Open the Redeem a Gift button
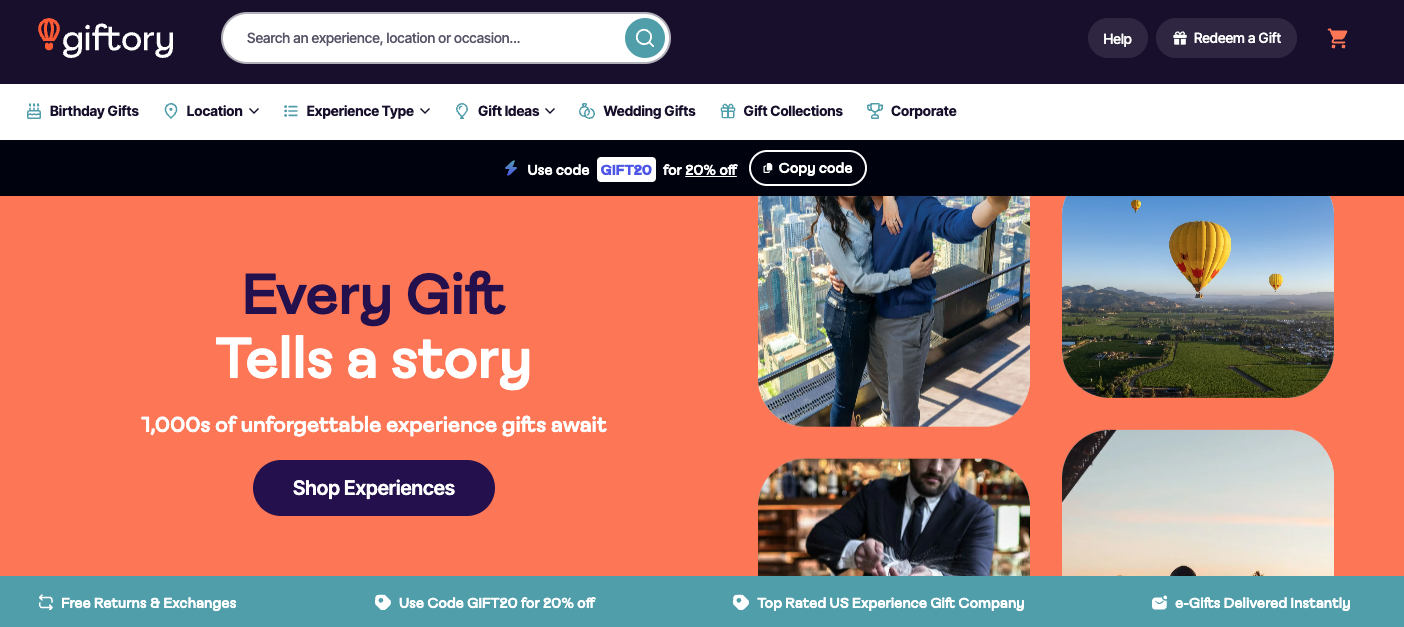This screenshot has height=627, width=1404. 1227,38
